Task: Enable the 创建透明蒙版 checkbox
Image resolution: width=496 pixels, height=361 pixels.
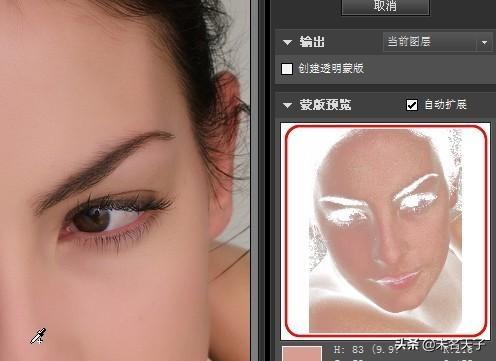Action: click(287, 69)
